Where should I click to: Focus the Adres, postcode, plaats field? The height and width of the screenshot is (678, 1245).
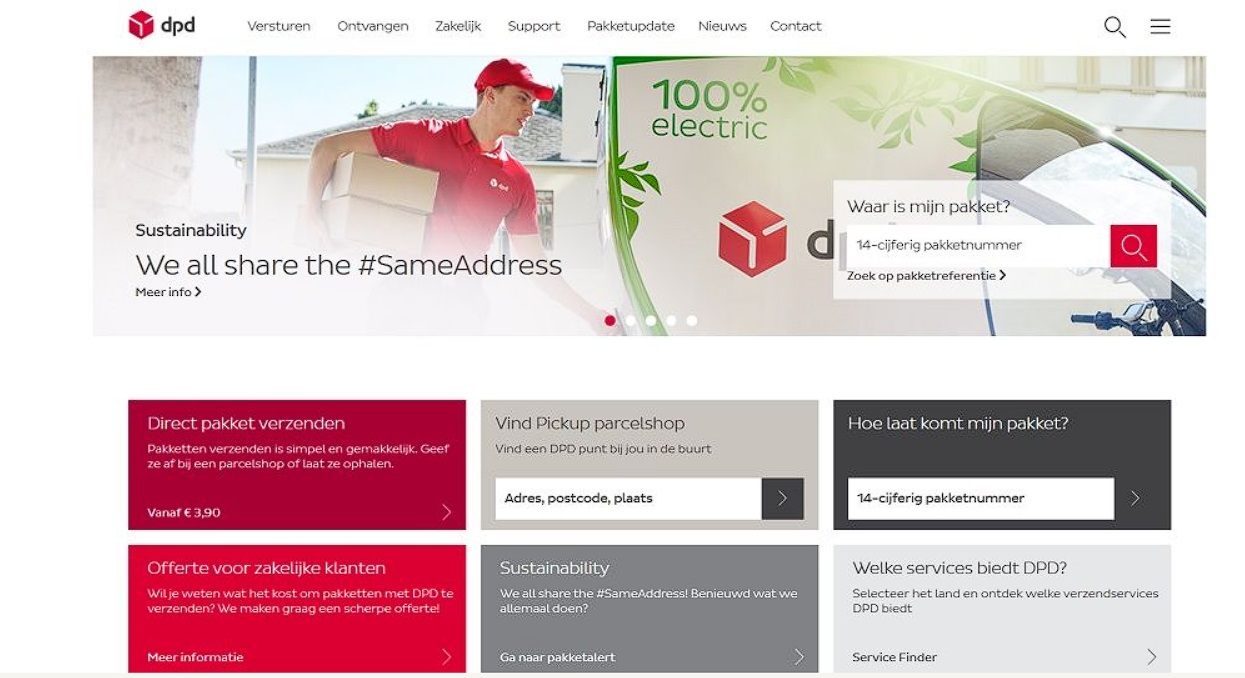pos(628,498)
